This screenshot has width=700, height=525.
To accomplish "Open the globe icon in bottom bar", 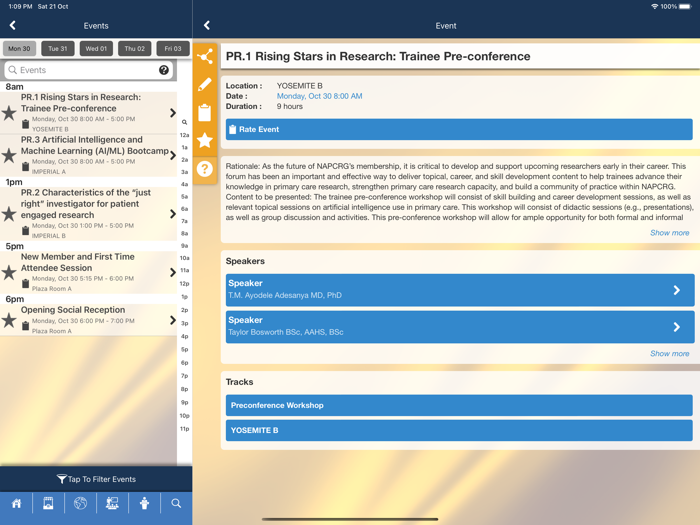I will pyautogui.click(x=80, y=504).
